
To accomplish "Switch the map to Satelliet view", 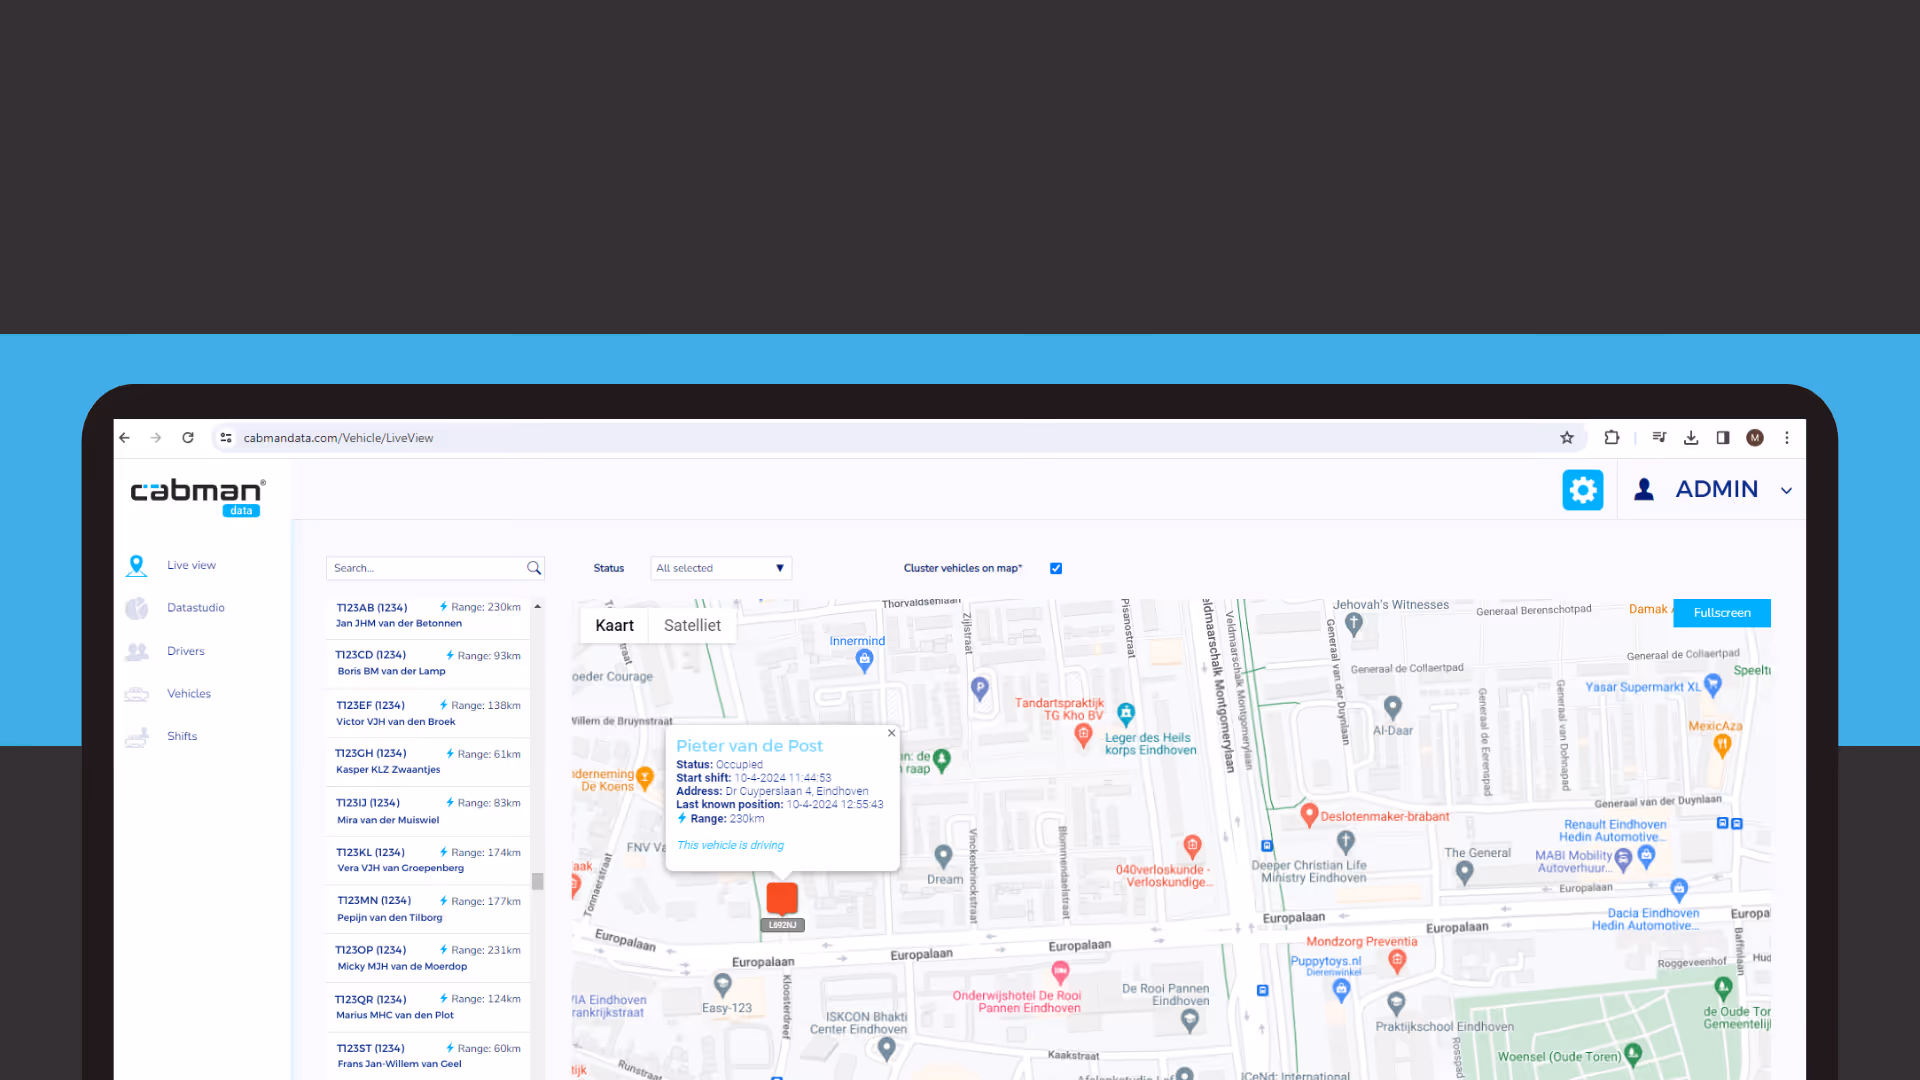I will [x=692, y=625].
